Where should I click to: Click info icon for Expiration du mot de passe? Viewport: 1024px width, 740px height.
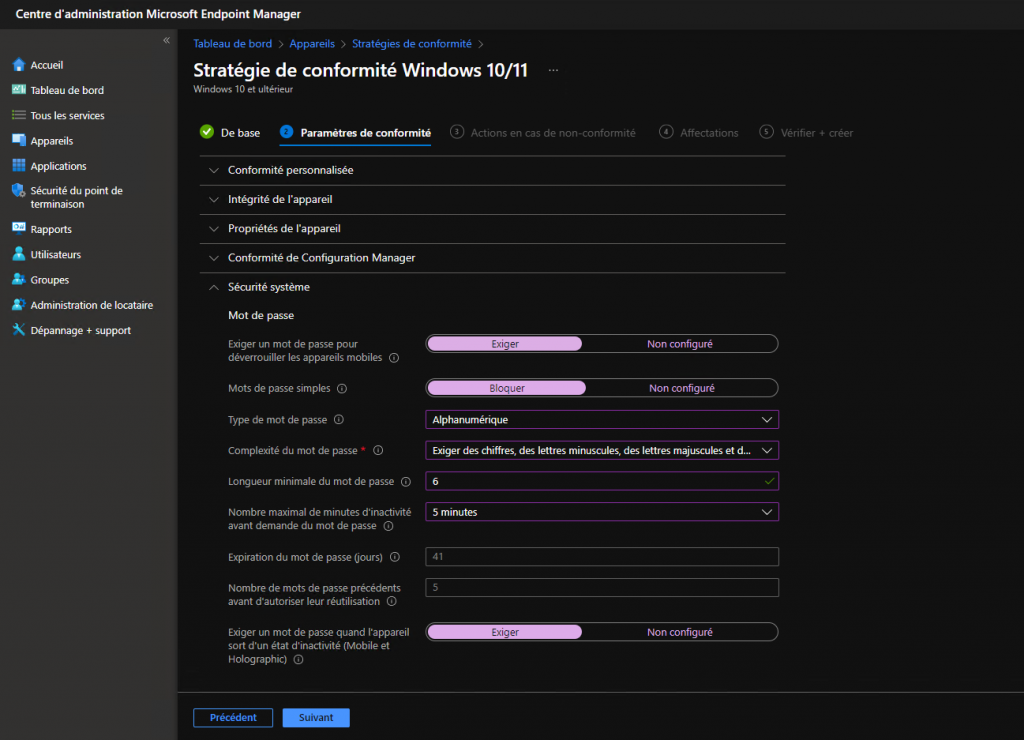point(395,557)
